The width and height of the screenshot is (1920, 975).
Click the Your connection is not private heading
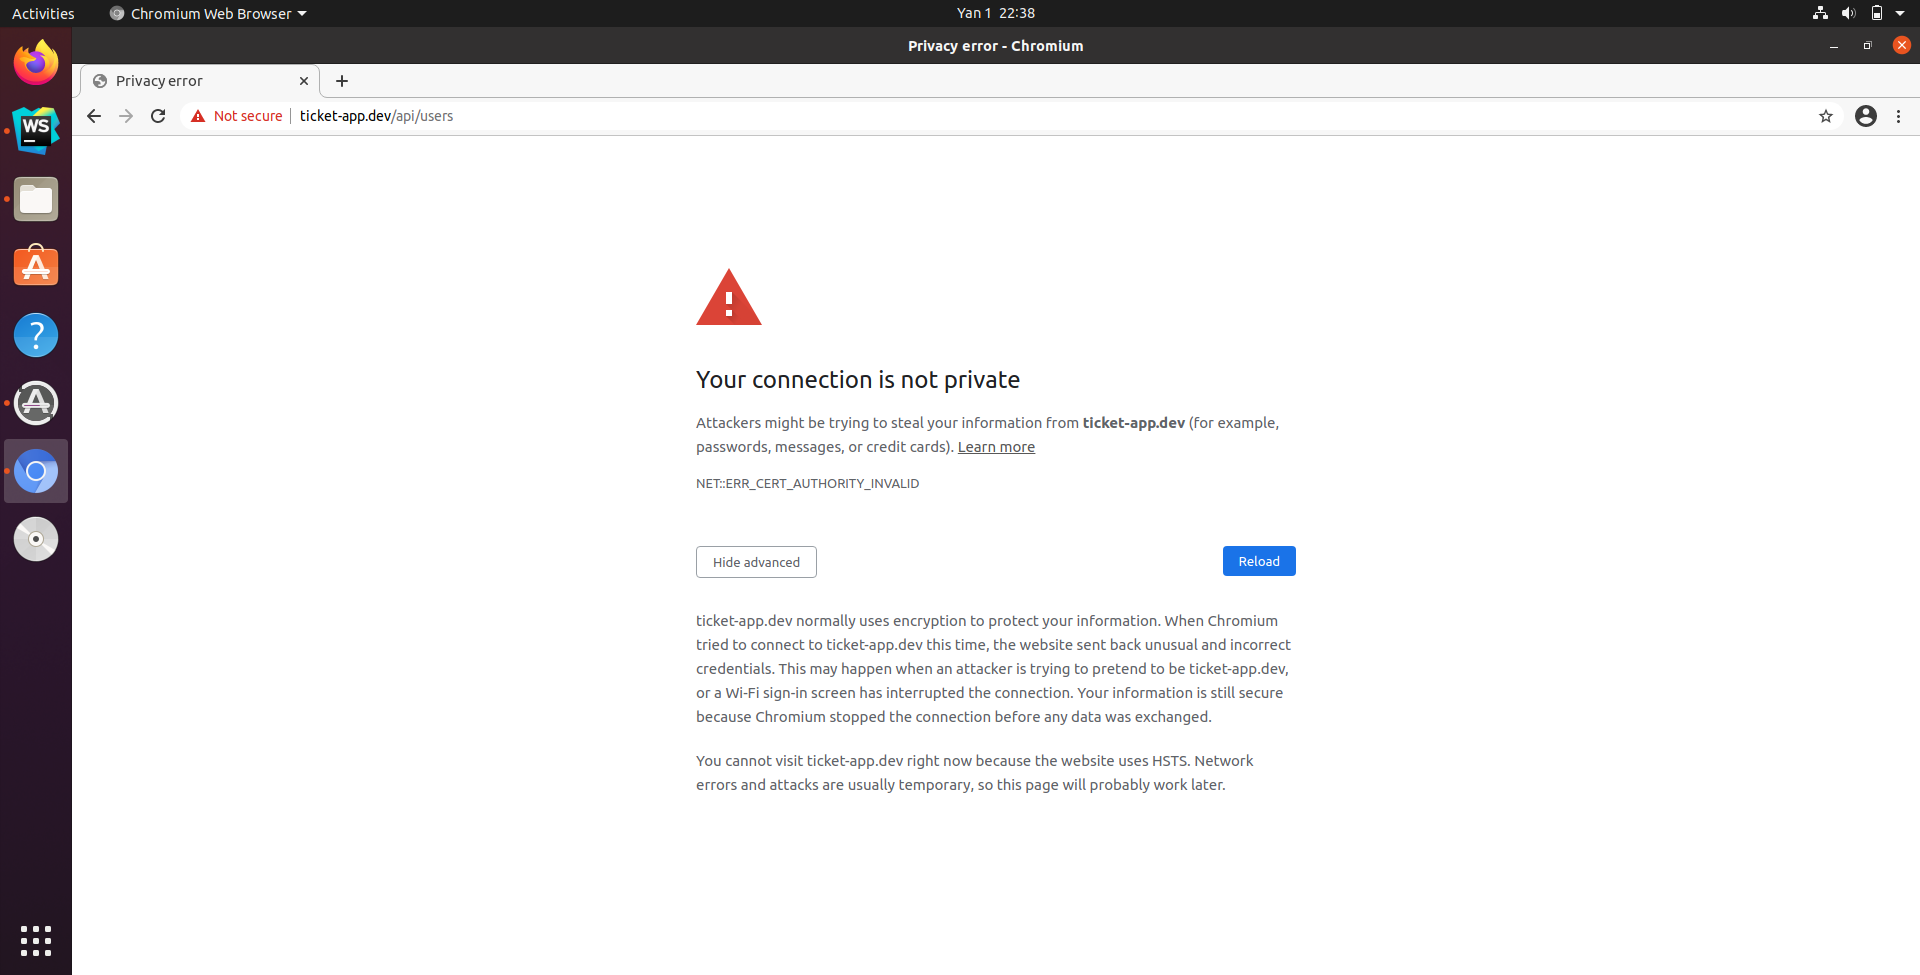[x=858, y=380]
